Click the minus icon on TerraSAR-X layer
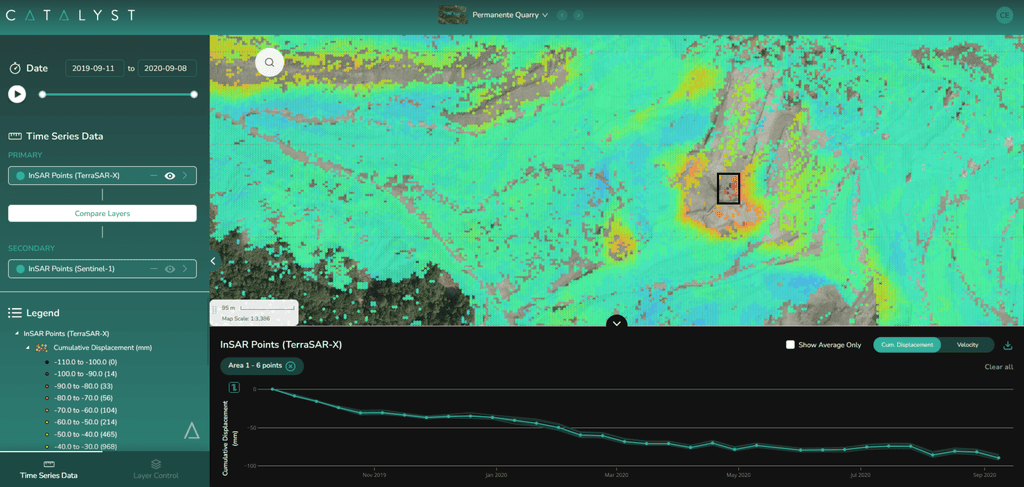The height and width of the screenshot is (487, 1024). click(153, 176)
